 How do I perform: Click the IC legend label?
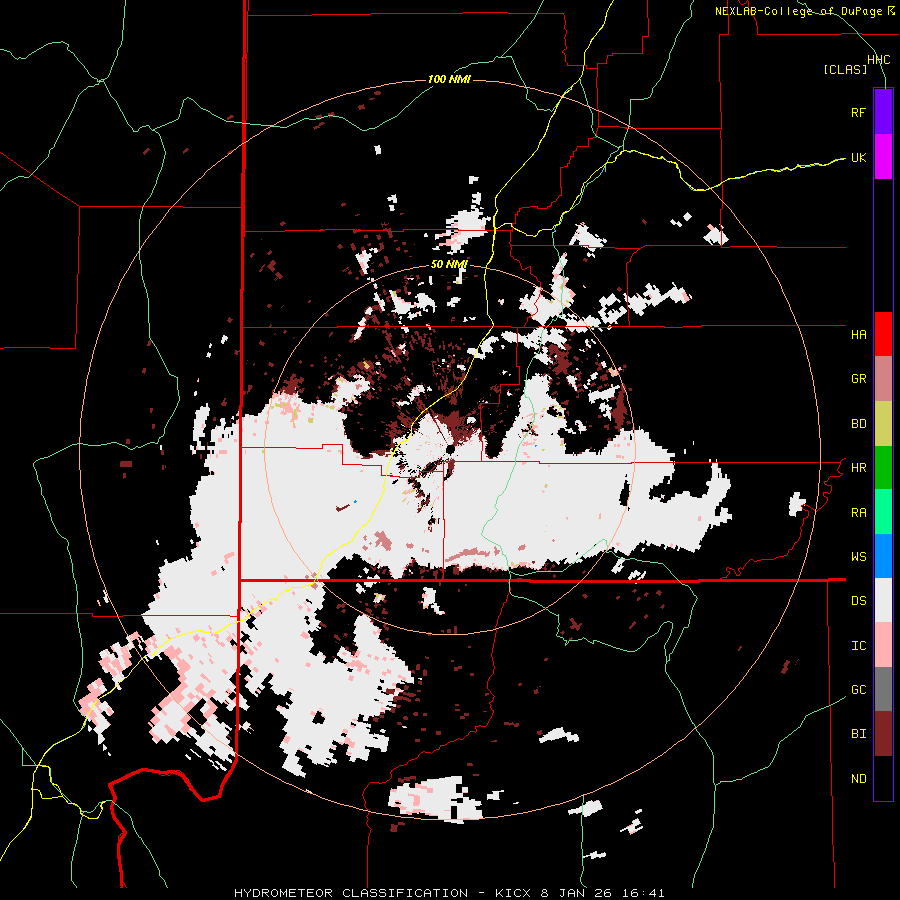click(x=858, y=646)
